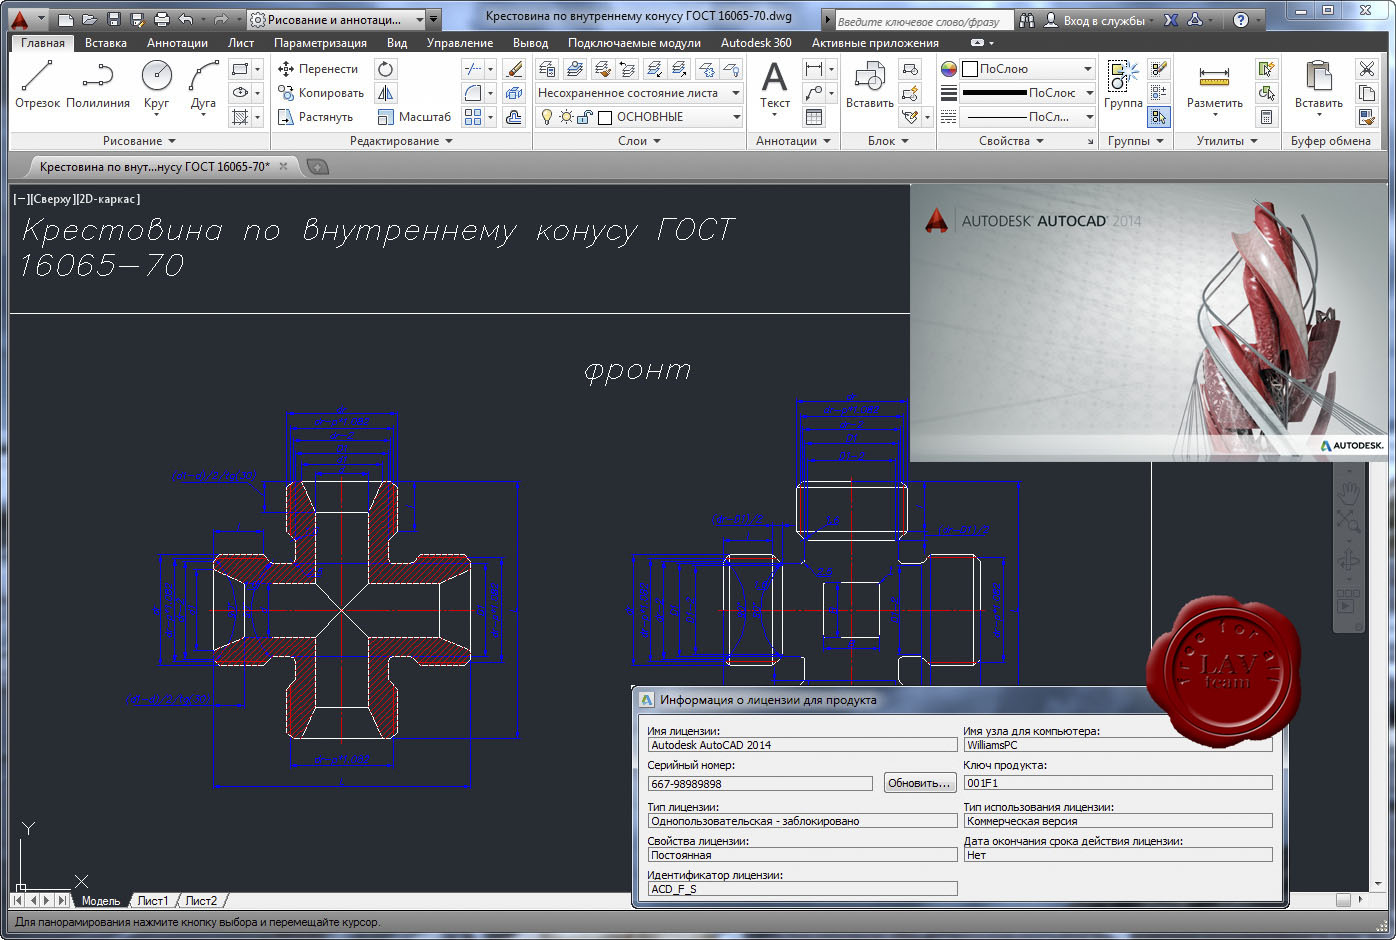Open the Layer Properties manager icon
The width and height of the screenshot is (1396, 940).
(547, 69)
